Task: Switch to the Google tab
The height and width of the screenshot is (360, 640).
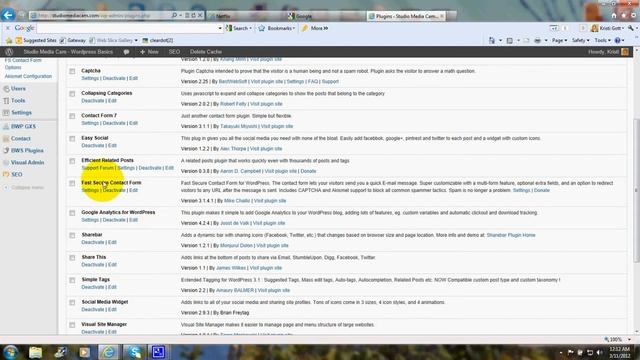Action: click(x=325, y=16)
